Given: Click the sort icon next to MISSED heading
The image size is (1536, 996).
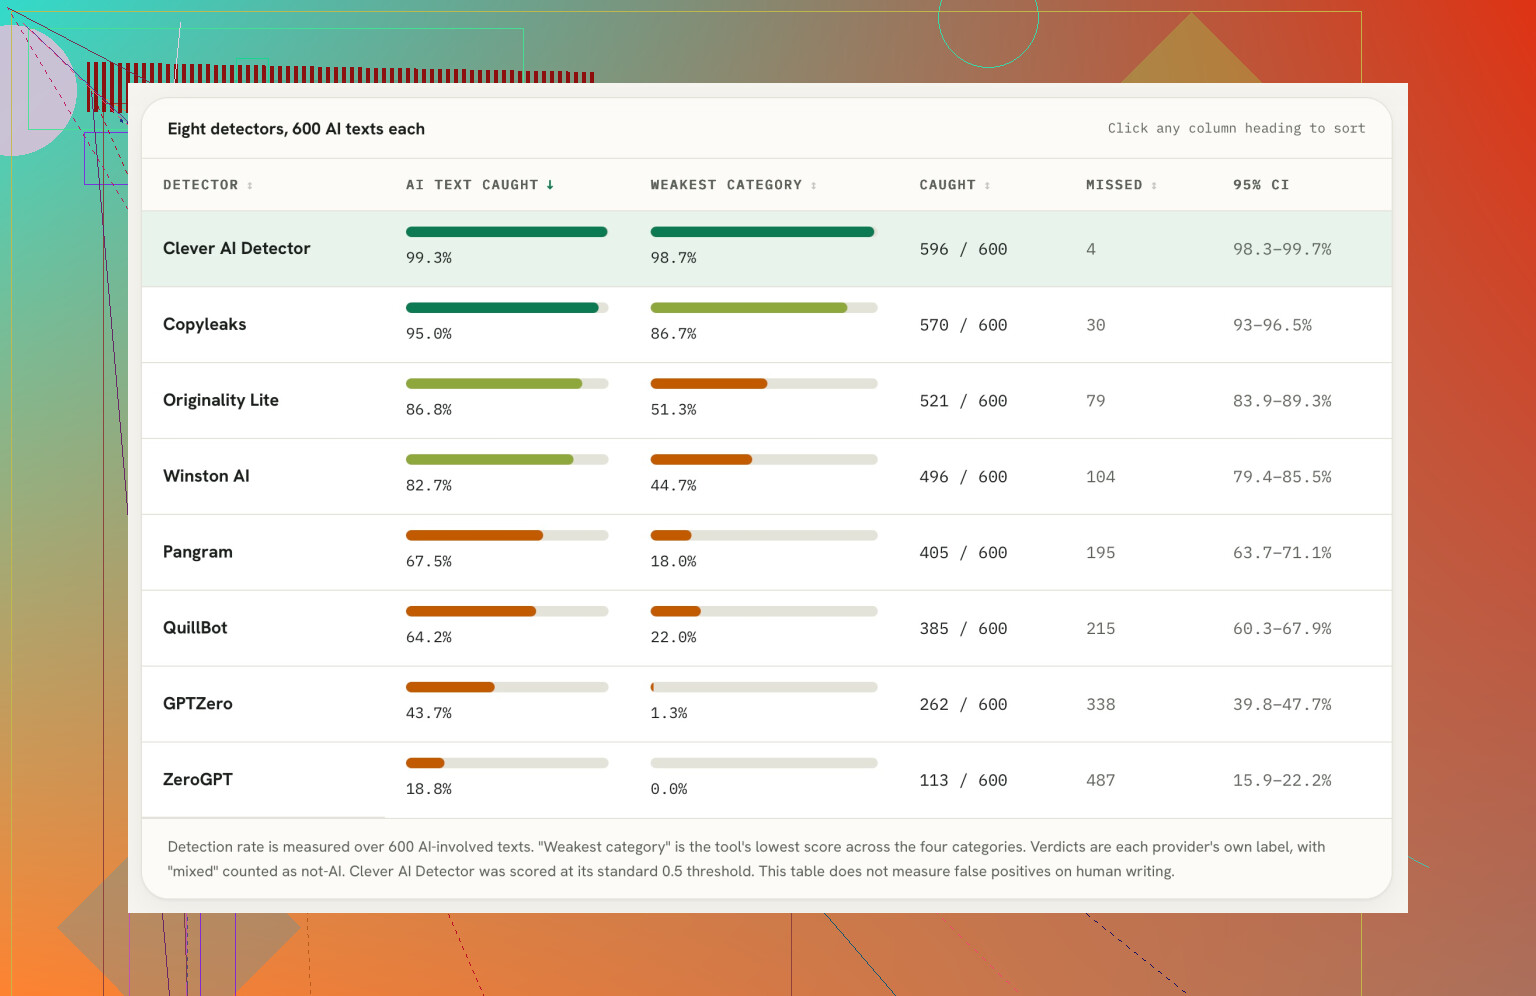Looking at the screenshot, I should point(1154,185).
